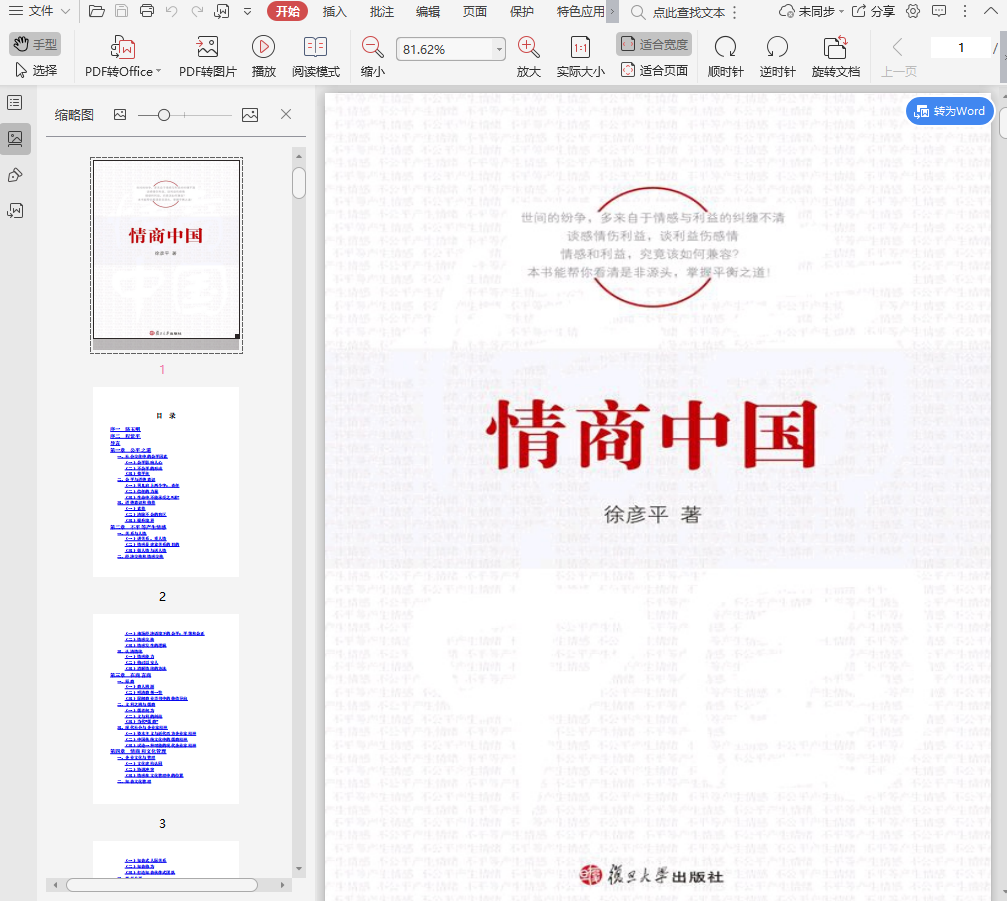Collapse the ribbon with the up arrow
The height and width of the screenshot is (901, 1007).
tap(991, 12)
